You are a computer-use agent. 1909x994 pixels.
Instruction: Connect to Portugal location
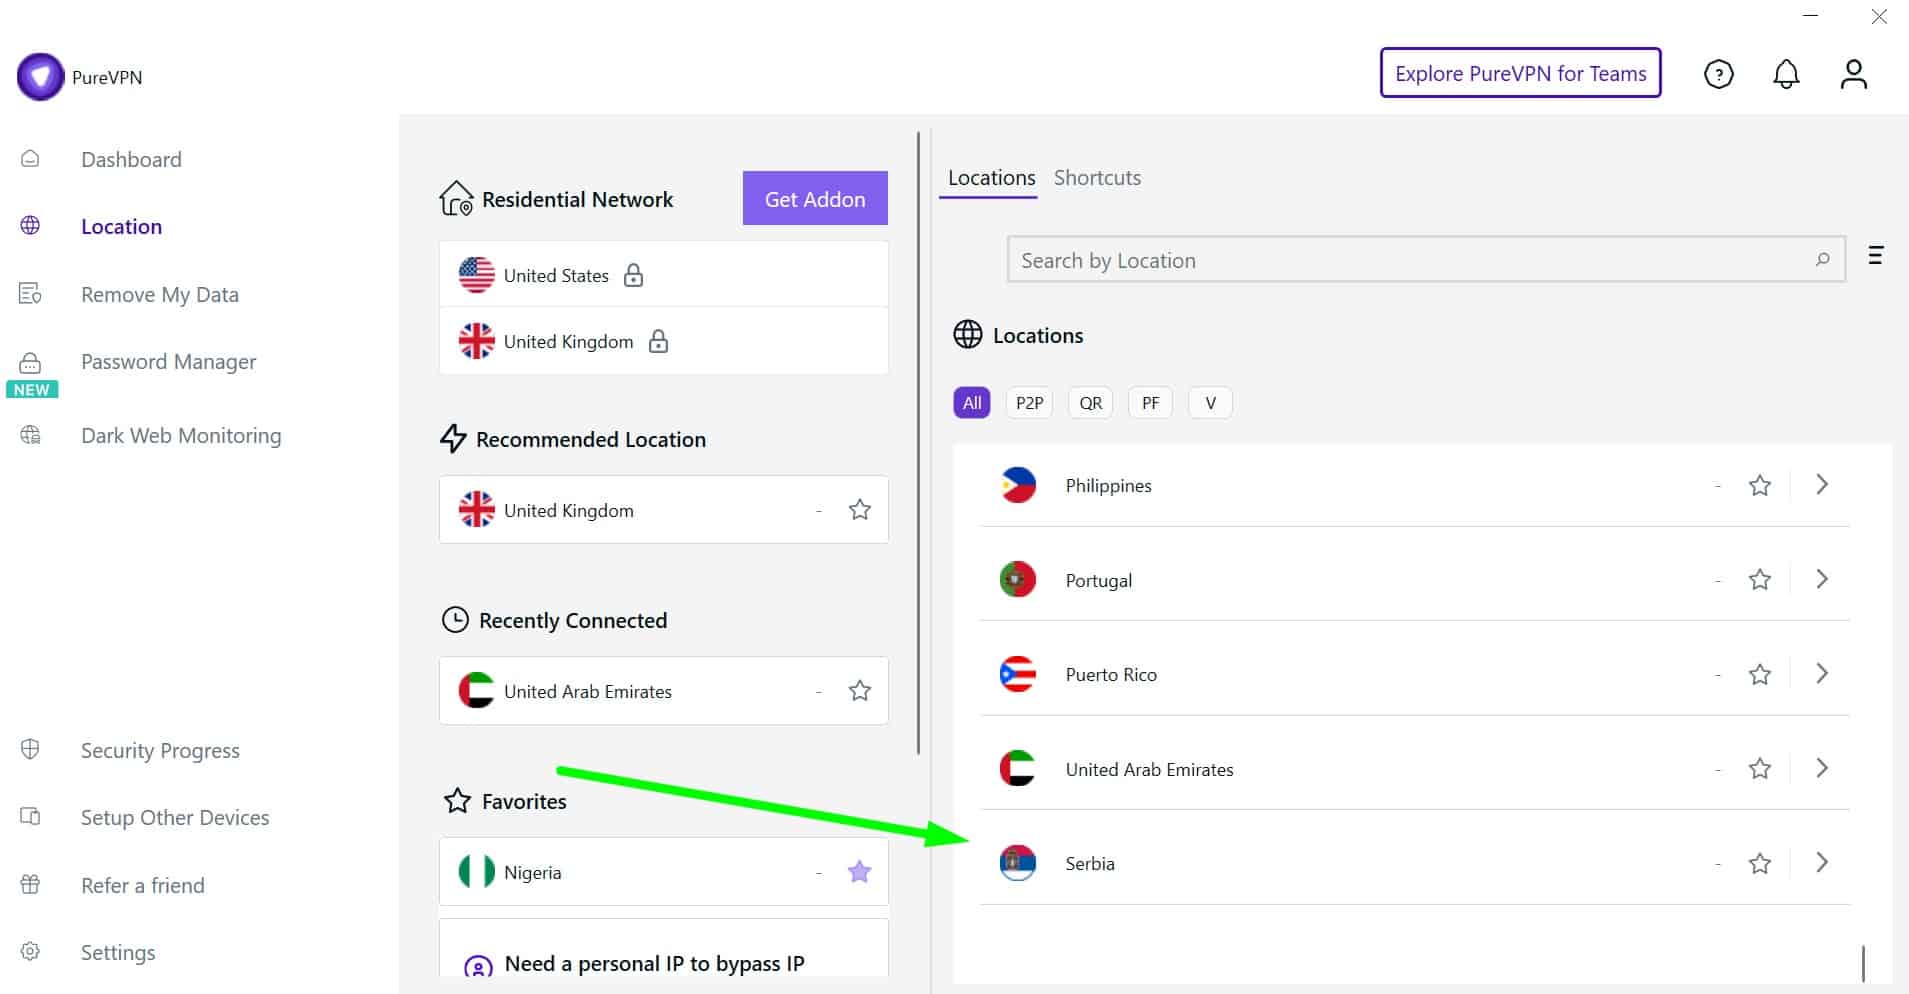tap(1414, 580)
